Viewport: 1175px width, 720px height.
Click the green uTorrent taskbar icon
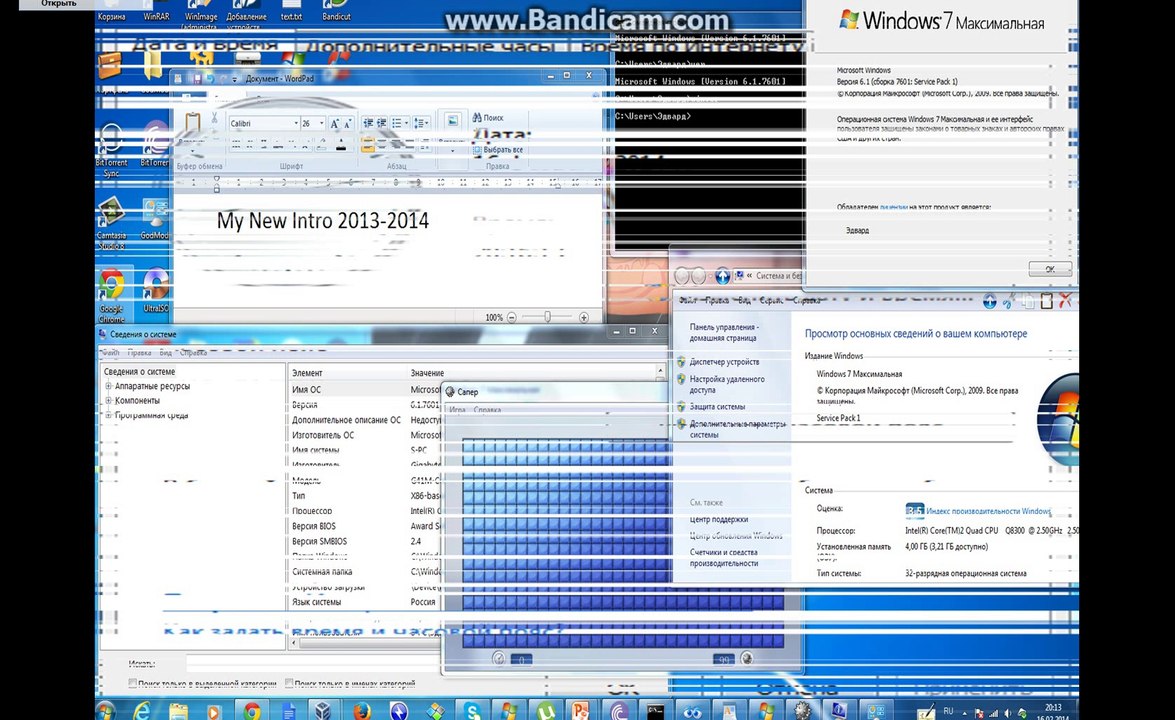click(546, 710)
